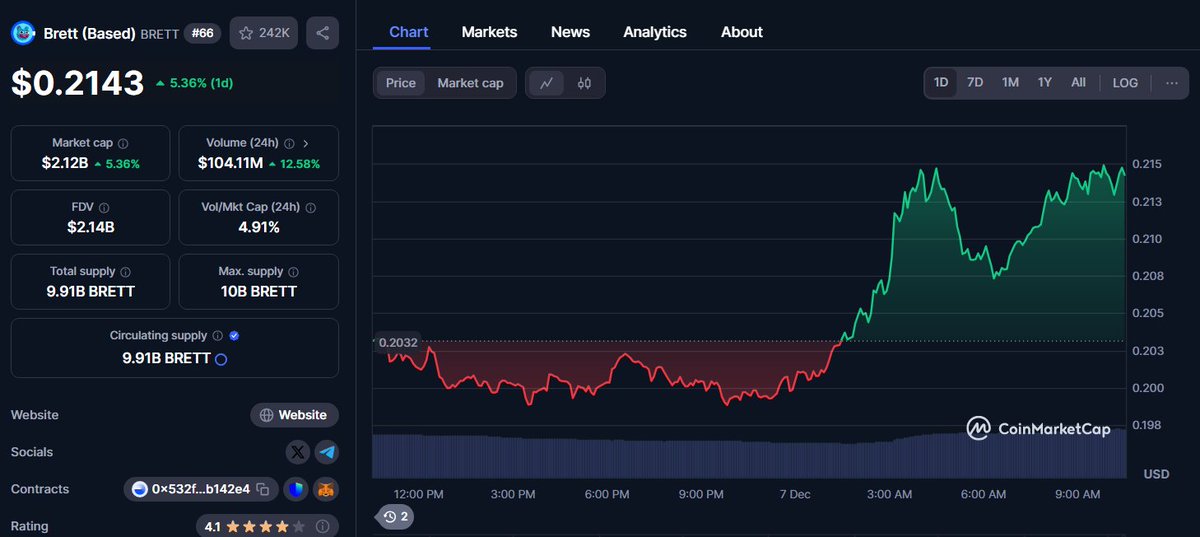
Task: Select the Price chart toggle
Action: pos(401,83)
